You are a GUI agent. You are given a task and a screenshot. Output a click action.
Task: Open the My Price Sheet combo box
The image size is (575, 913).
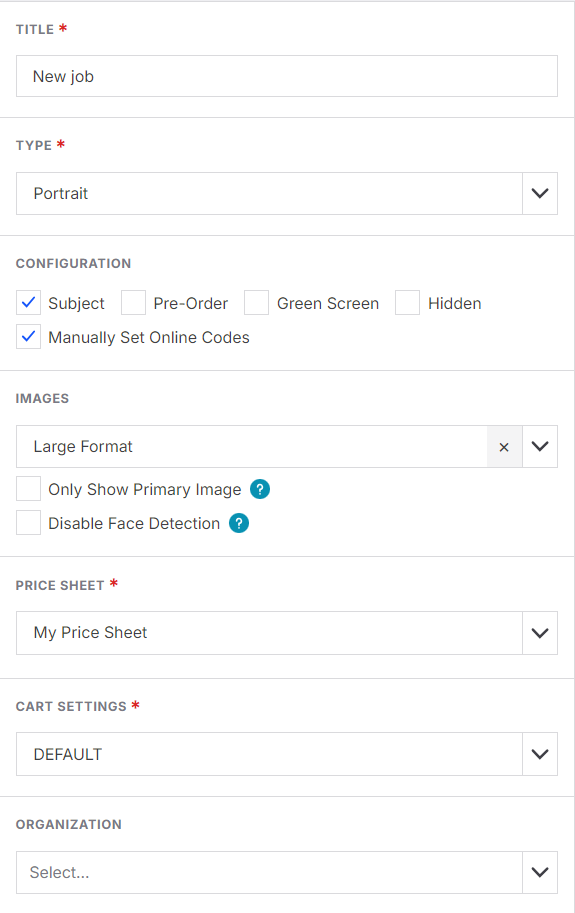(x=269, y=633)
